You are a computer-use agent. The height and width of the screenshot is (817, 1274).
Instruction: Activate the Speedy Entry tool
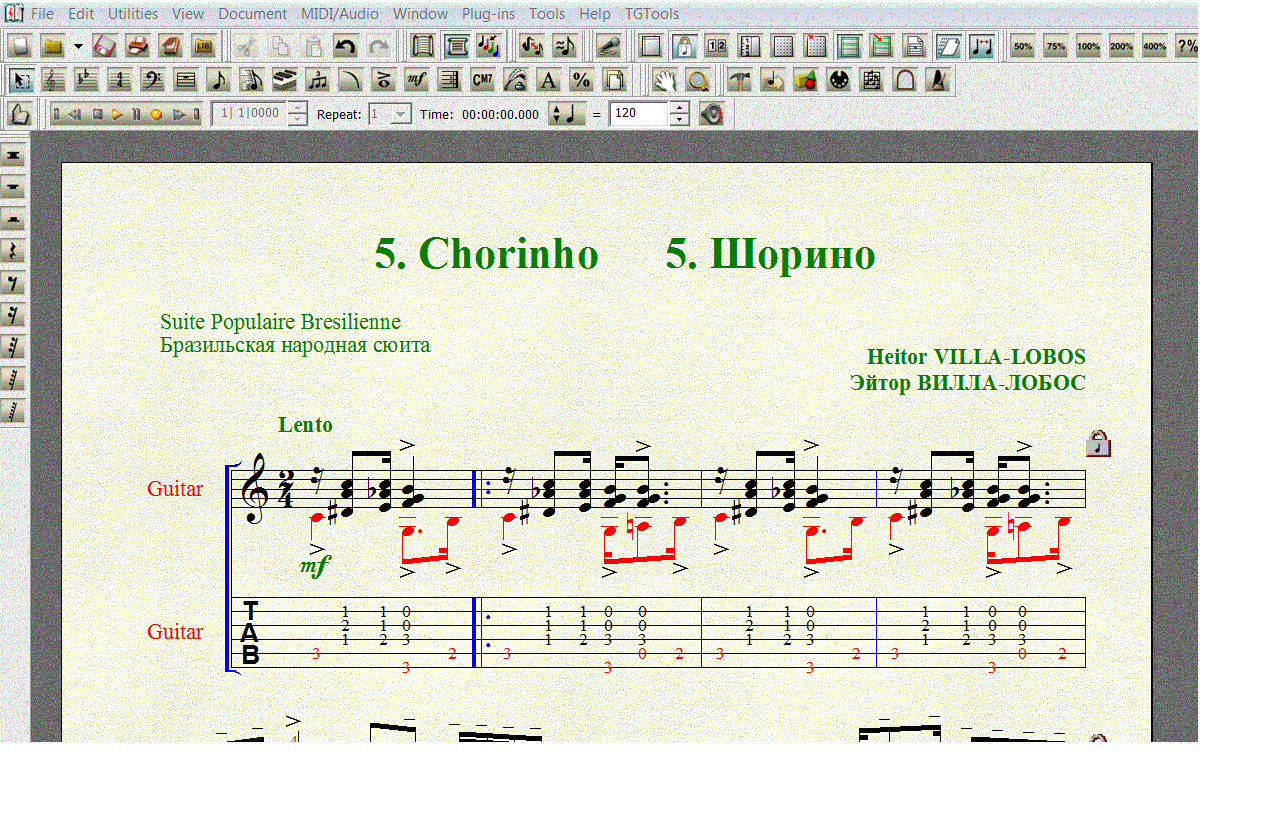[252, 80]
